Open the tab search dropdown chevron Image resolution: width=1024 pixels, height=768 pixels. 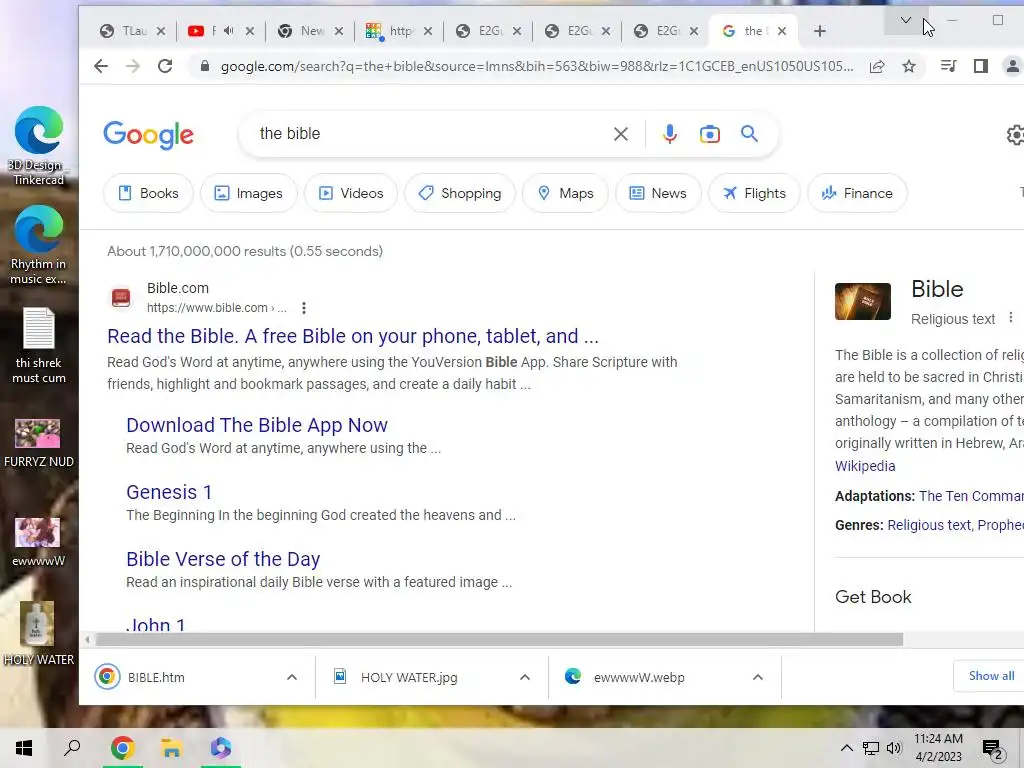click(x=906, y=20)
